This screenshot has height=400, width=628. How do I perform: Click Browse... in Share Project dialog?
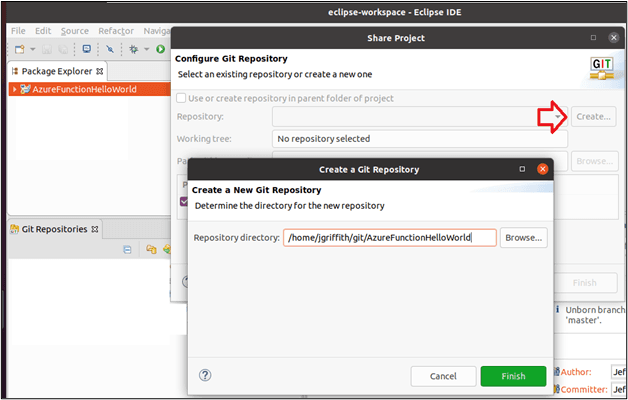[x=595, y=161]
